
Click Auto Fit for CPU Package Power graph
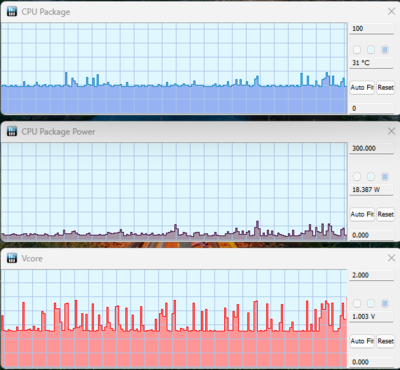362,214
